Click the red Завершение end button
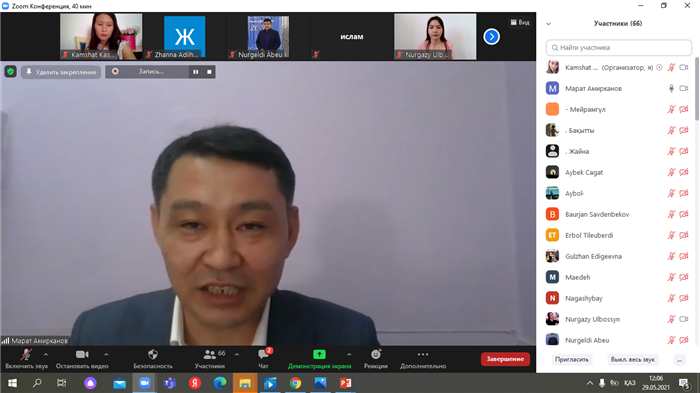Viewport: 700px width, 393px height. click(505, 359)
